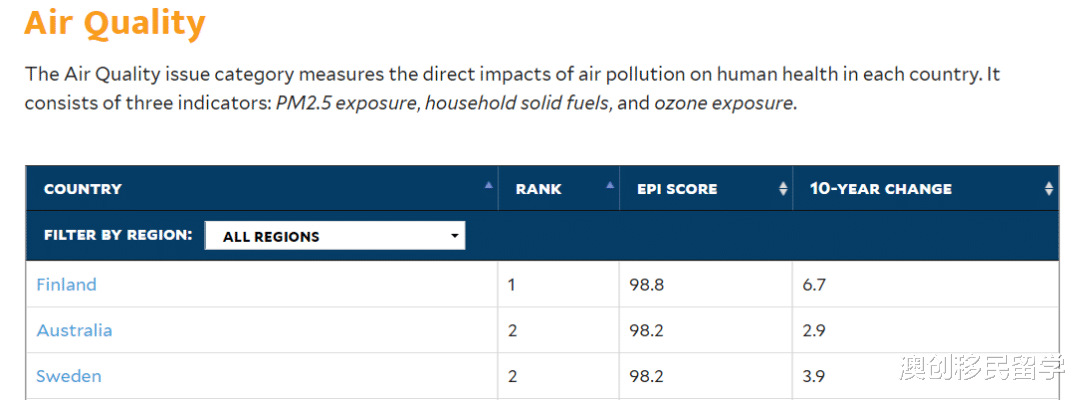Click the italic PM2.5 exposure text

pyautogui.click(x=347, y=103)
